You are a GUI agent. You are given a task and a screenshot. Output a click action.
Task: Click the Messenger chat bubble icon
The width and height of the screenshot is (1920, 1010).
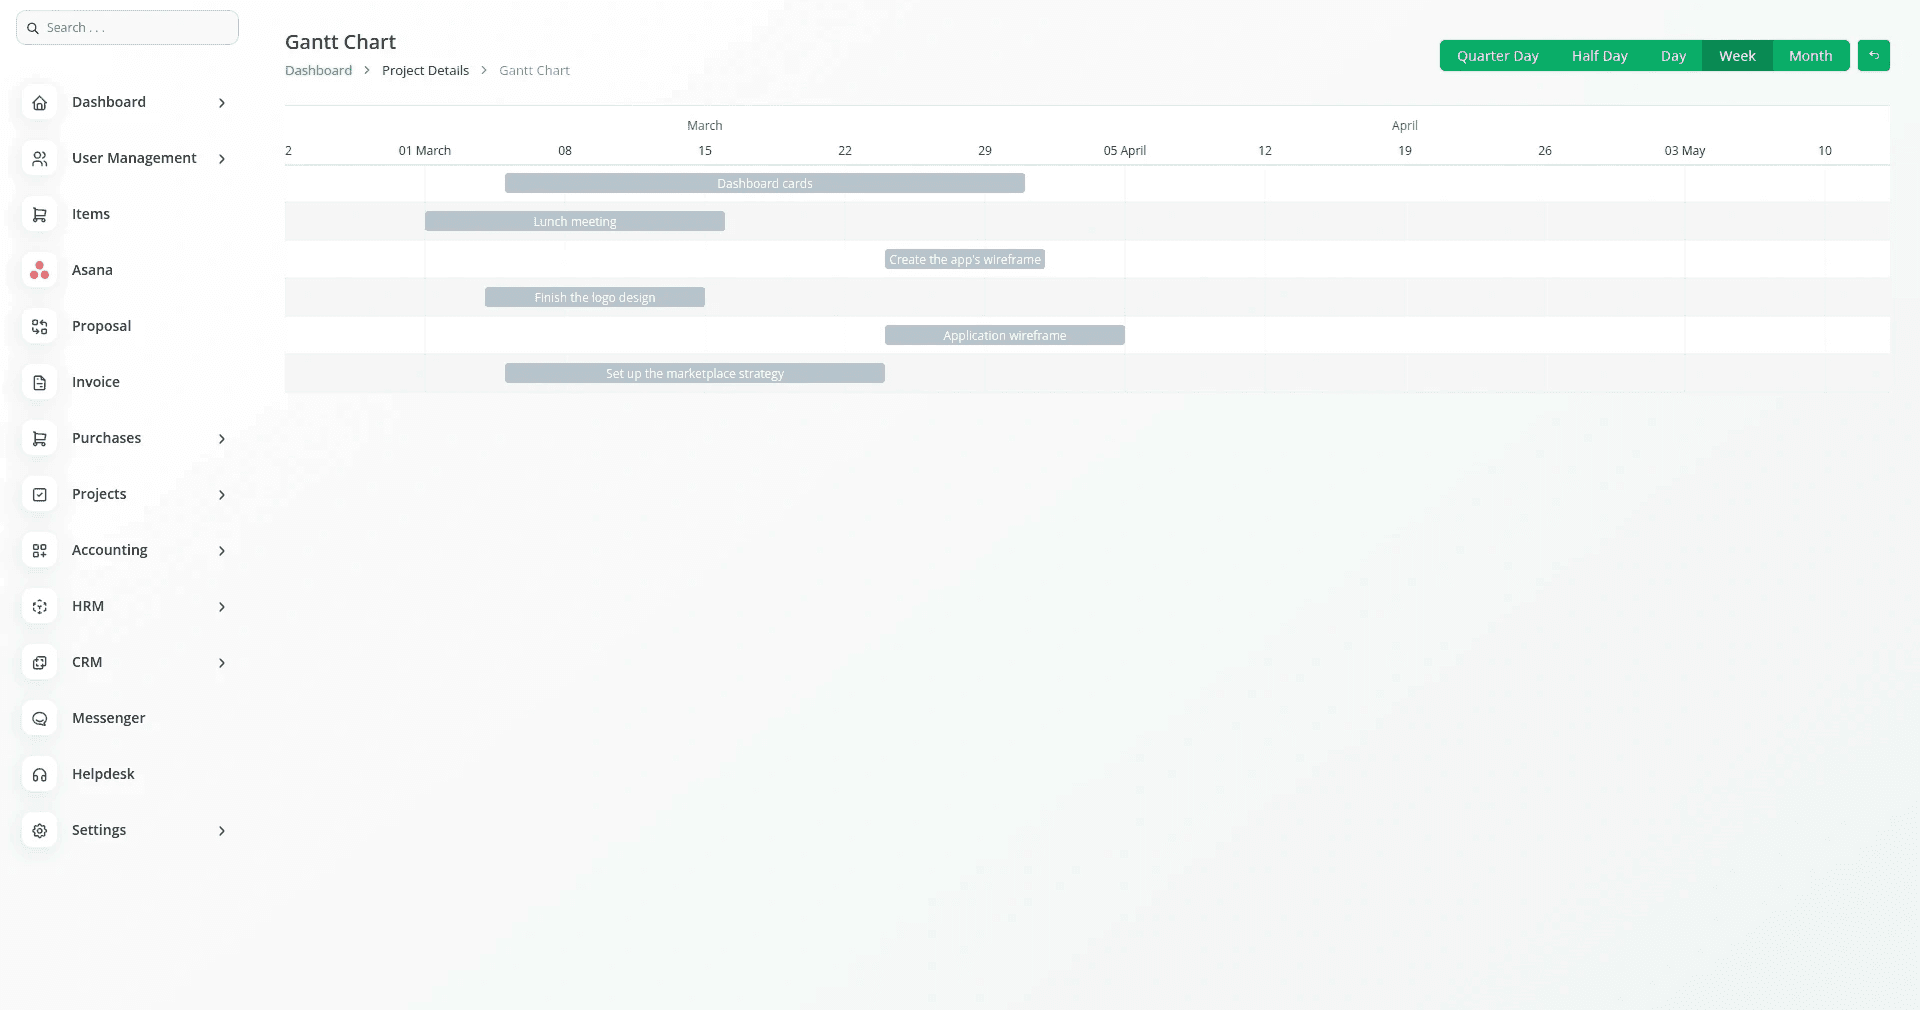39,719
